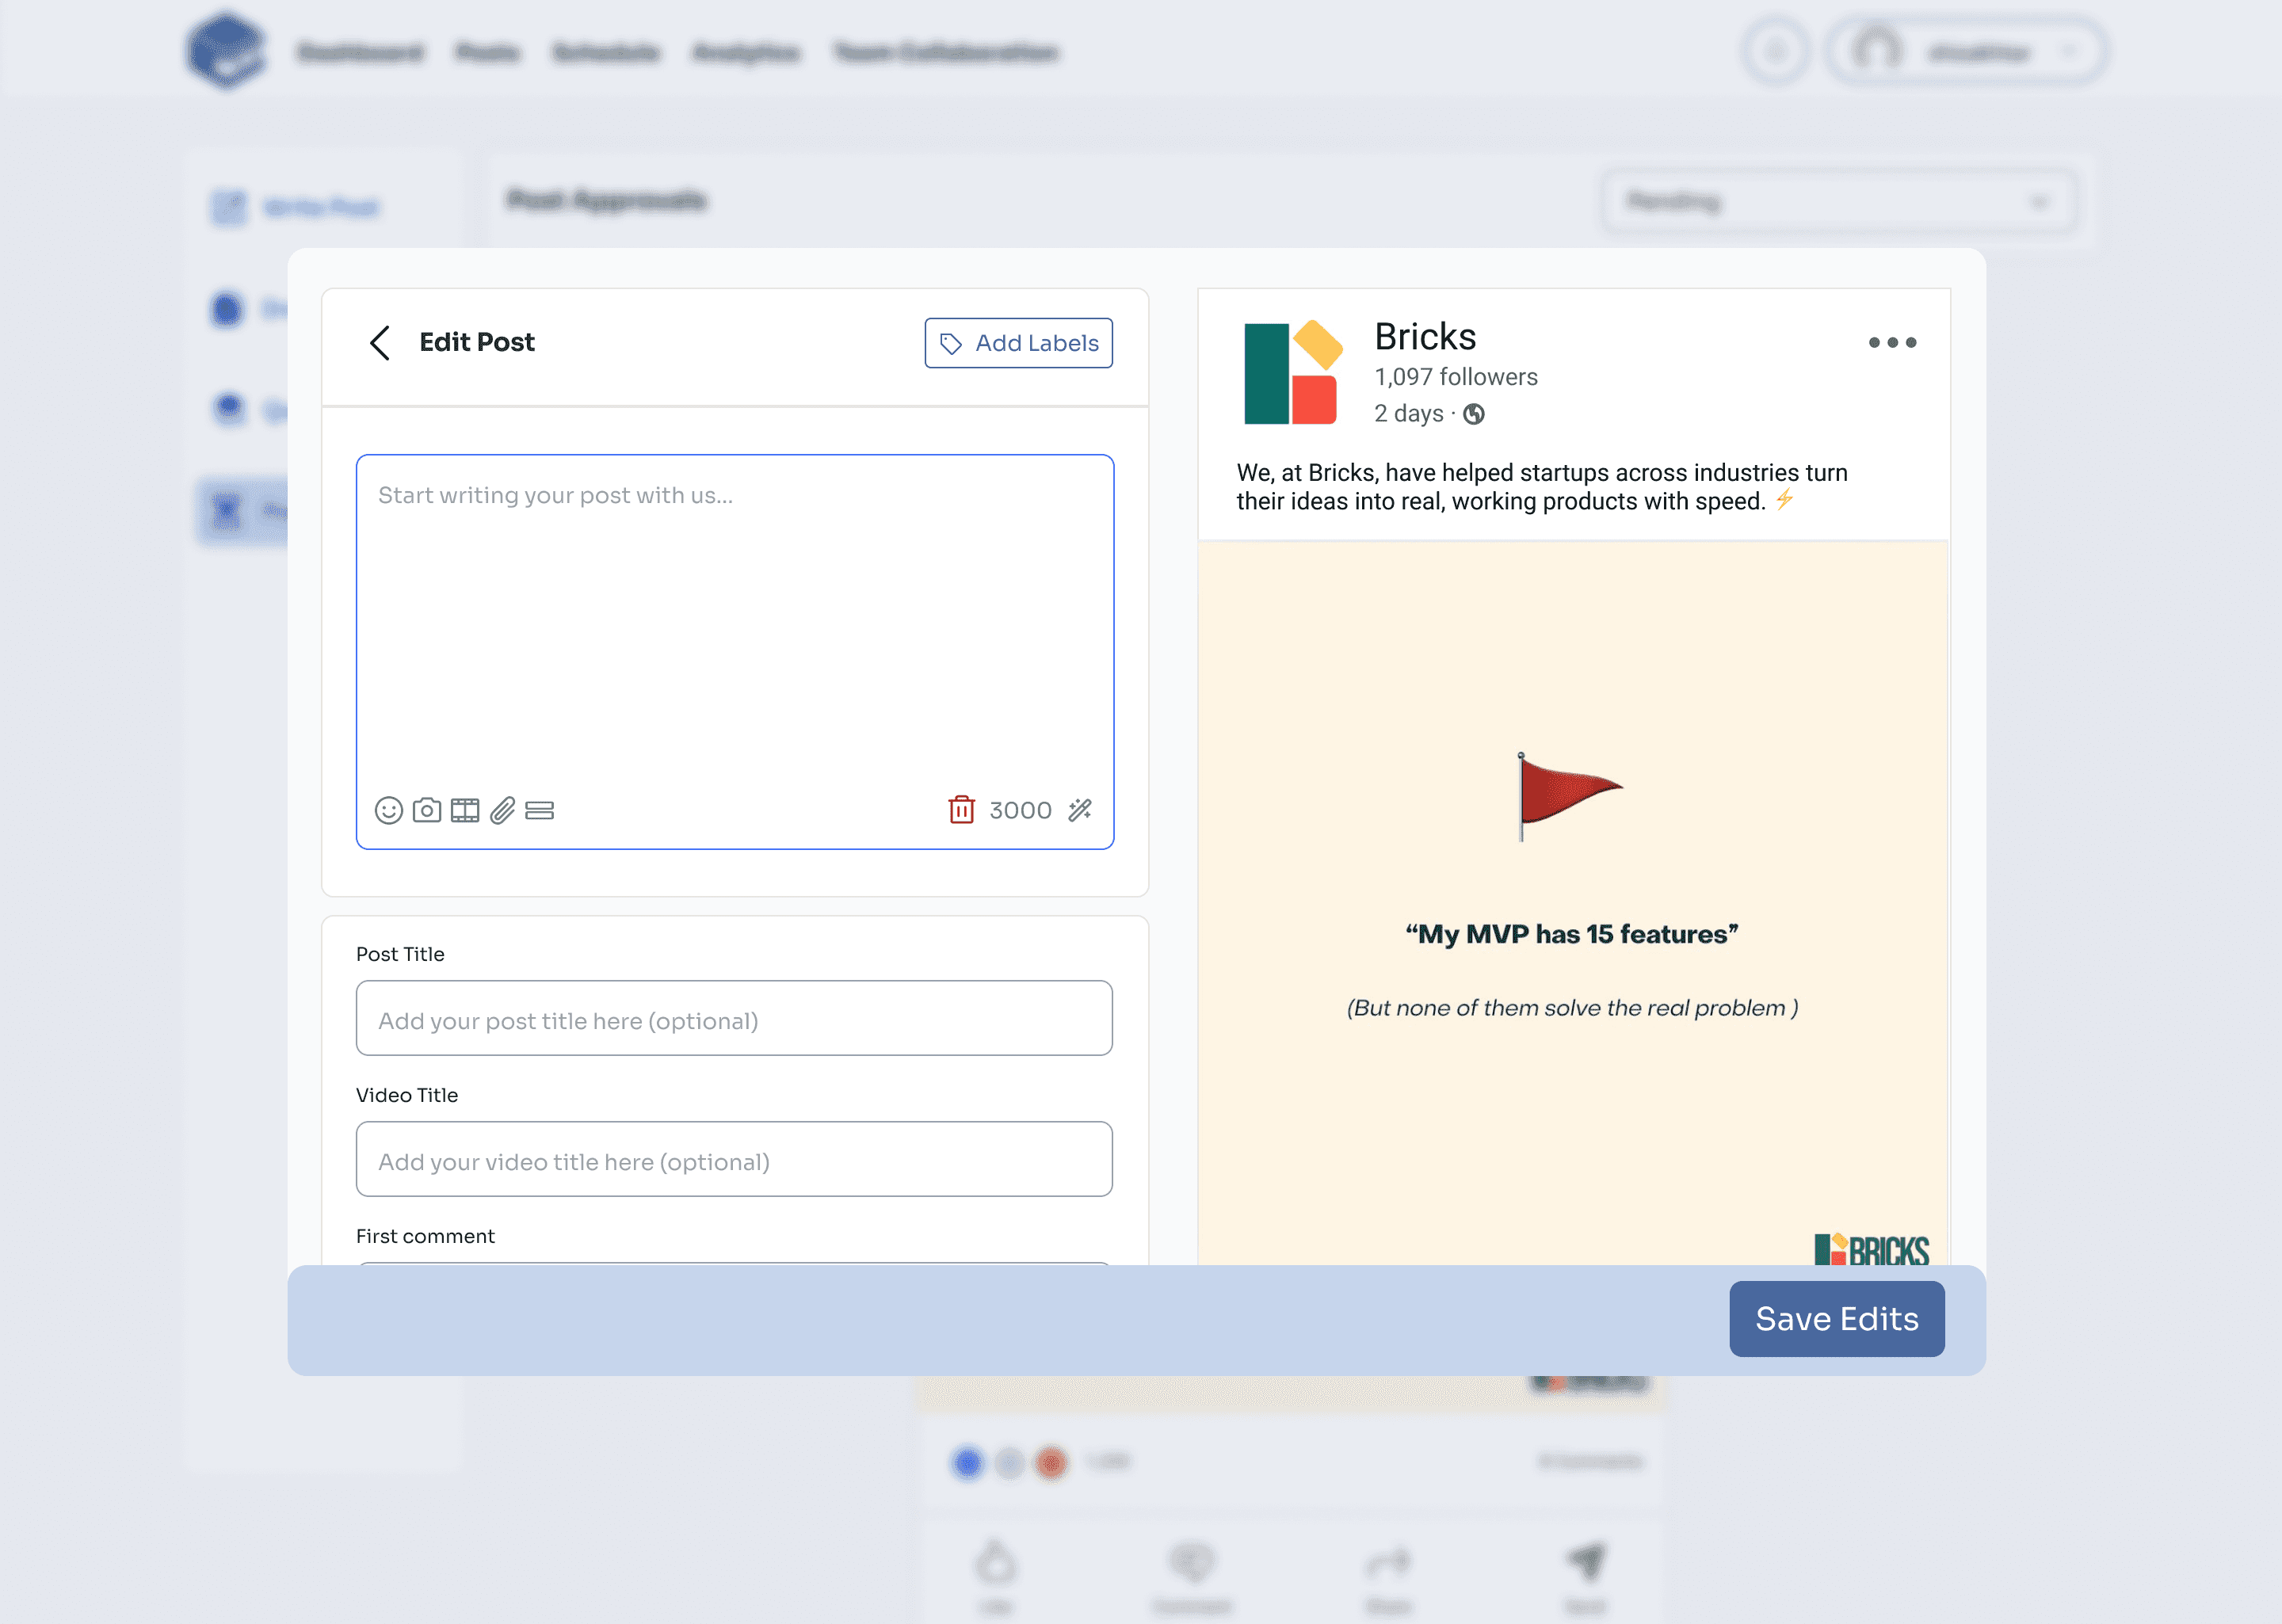Screen dimensions: 2282x1624
Task: Click the Add Labels button
Action: (x=1018, y=343)
